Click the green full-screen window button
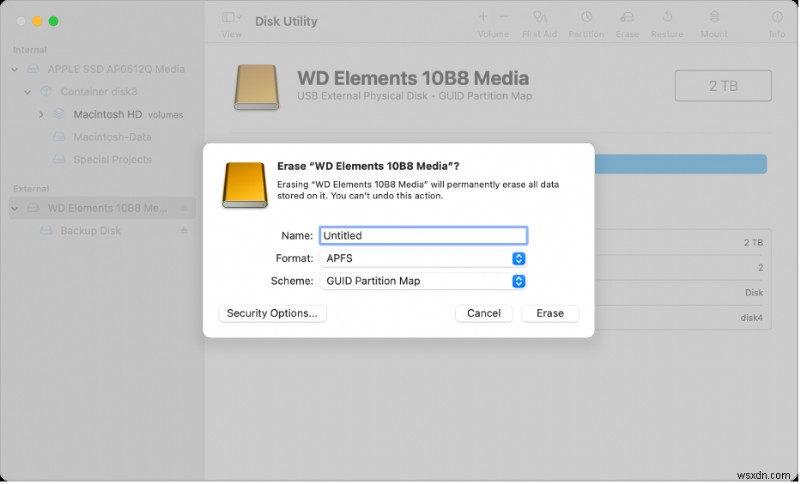 53,21
